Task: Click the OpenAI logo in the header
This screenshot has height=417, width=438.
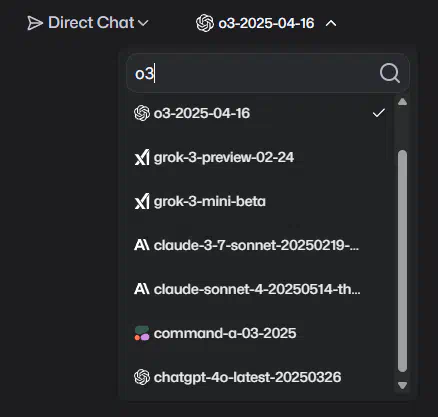Action: [x=205, y=23]
